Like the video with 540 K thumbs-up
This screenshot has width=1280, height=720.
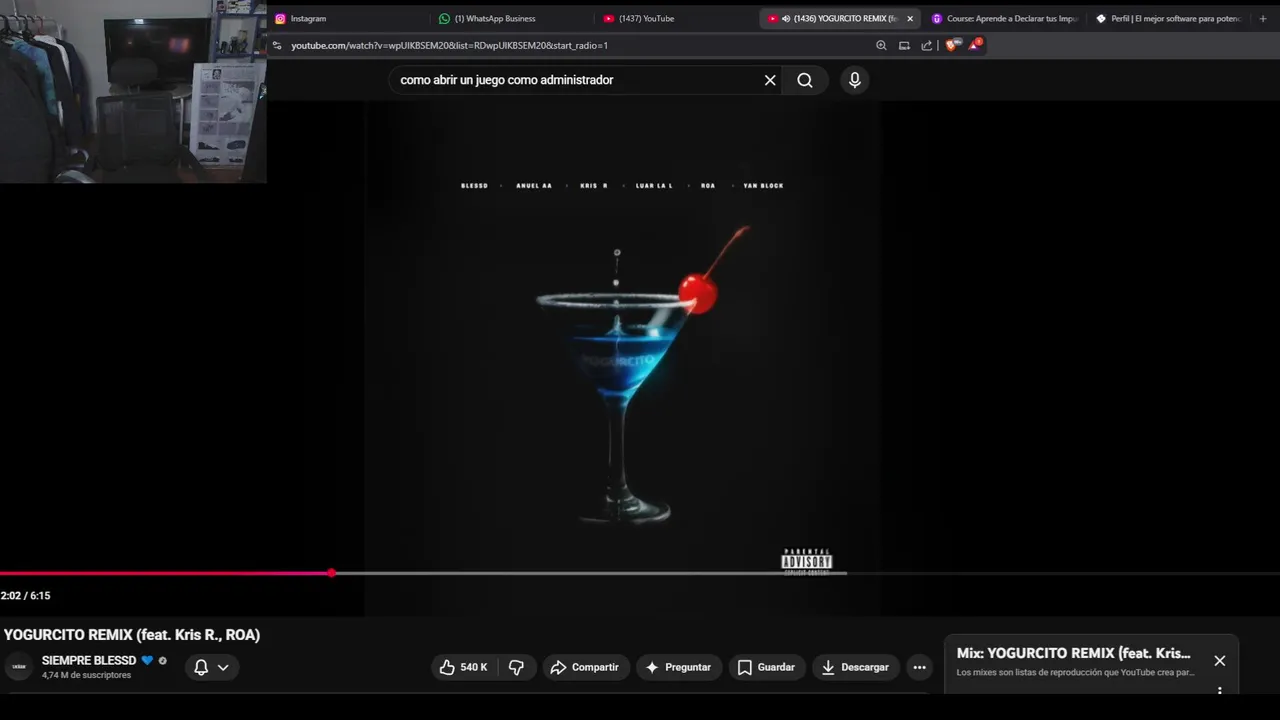[463, 667]
